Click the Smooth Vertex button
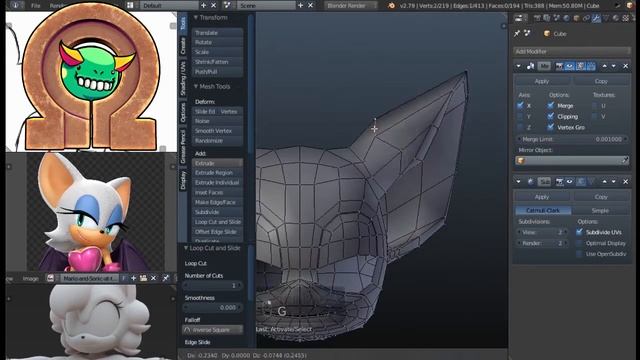The height and width of the screenshot is (360, 640). click(217, 131)
